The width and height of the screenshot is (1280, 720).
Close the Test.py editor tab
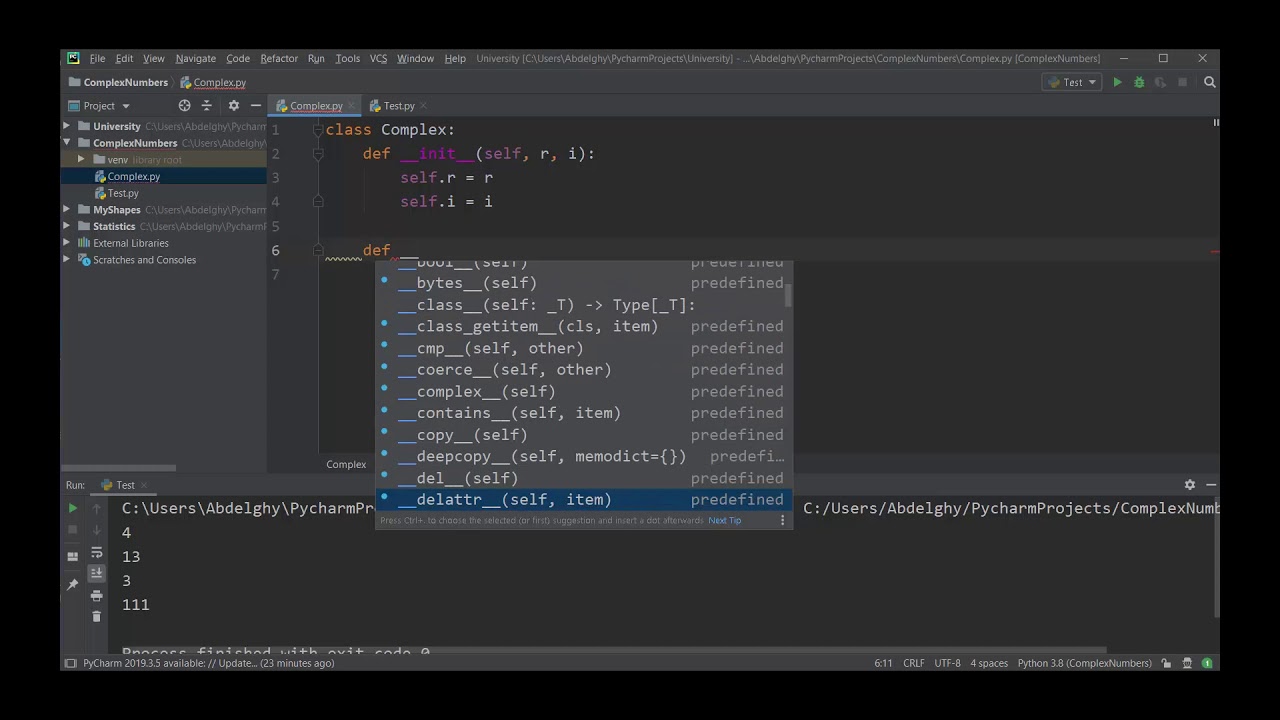423,105
